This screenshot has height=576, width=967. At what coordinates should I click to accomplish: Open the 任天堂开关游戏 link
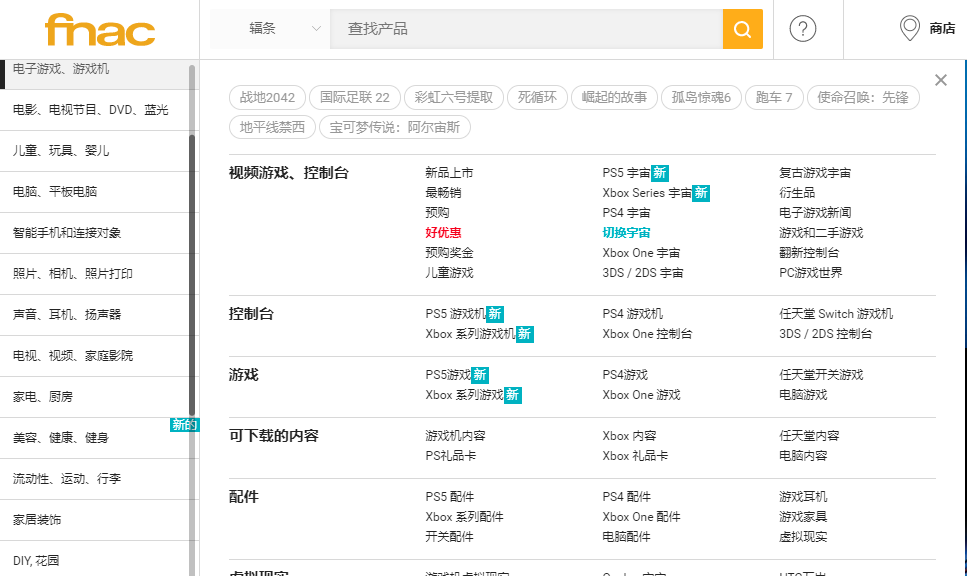821,375
